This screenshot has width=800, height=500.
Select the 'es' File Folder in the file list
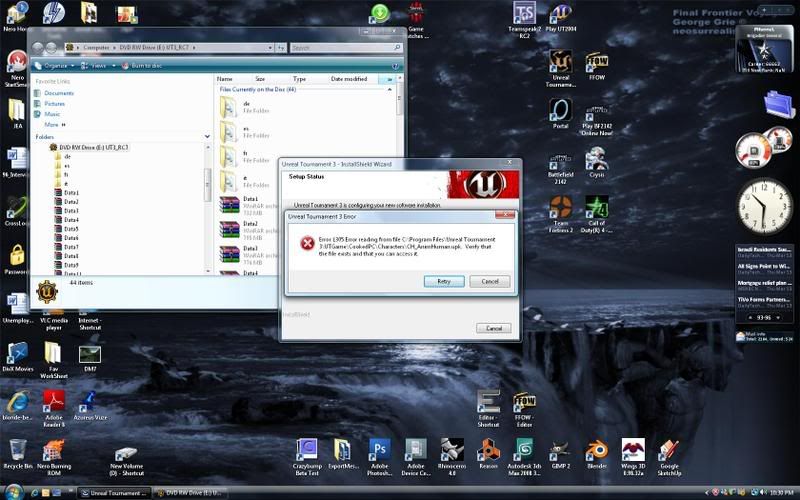tap(246, 132)
